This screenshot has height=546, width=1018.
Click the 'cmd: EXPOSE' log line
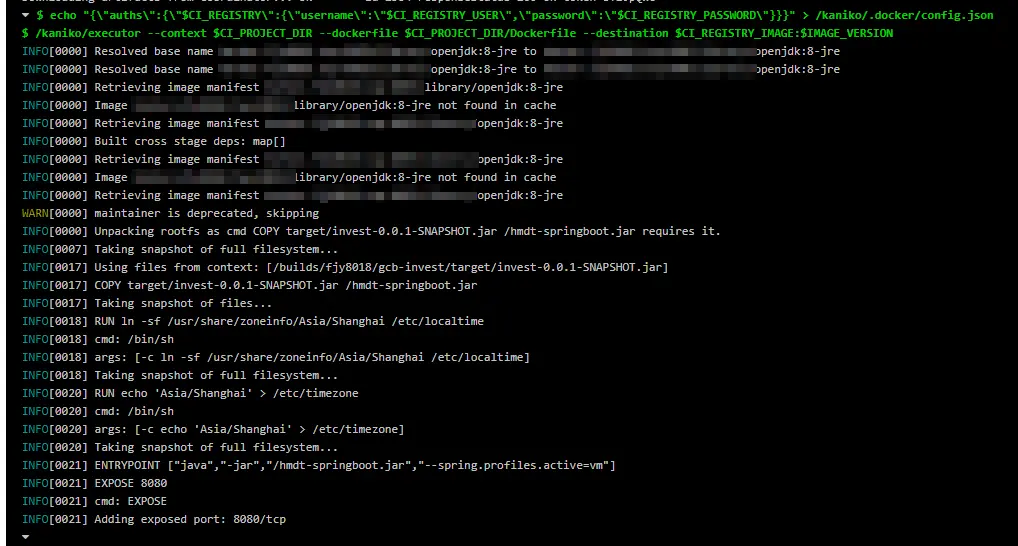94,501
